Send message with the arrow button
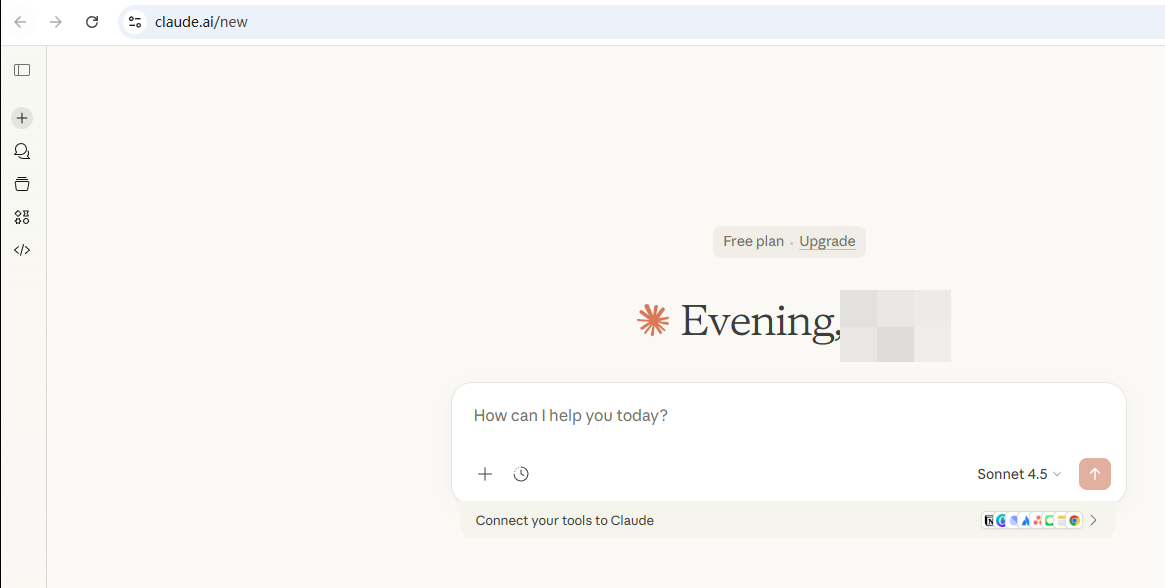Screen dimensions: 1165x588 pos(1094,474)
